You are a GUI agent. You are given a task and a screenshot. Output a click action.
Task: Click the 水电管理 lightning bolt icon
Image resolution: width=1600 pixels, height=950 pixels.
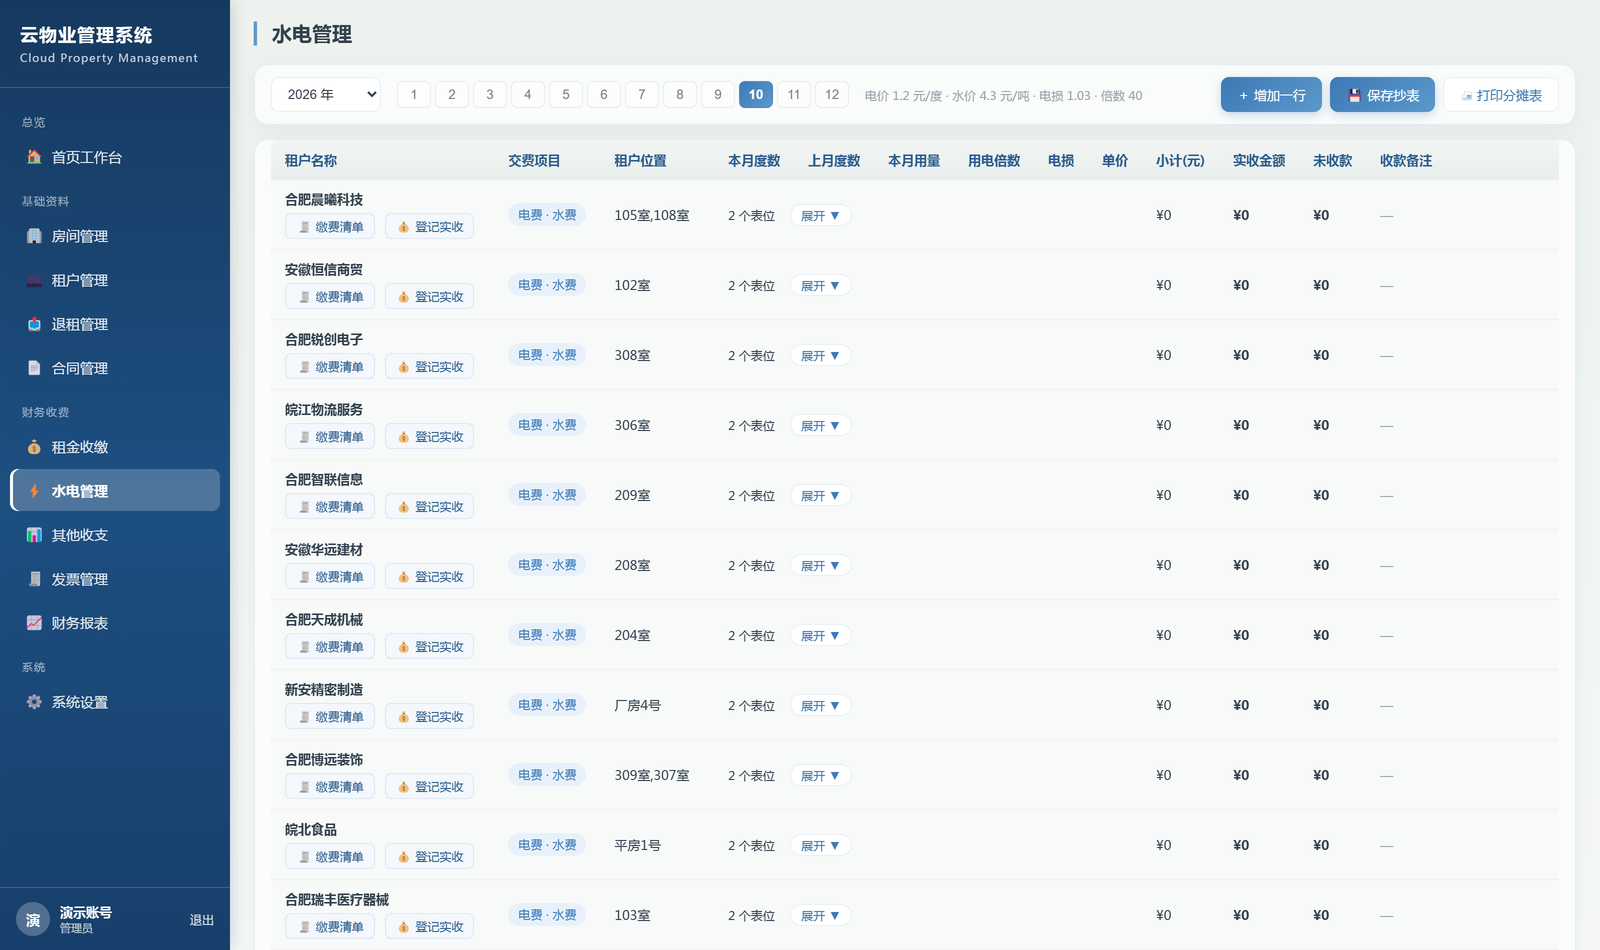coord(34,491)
